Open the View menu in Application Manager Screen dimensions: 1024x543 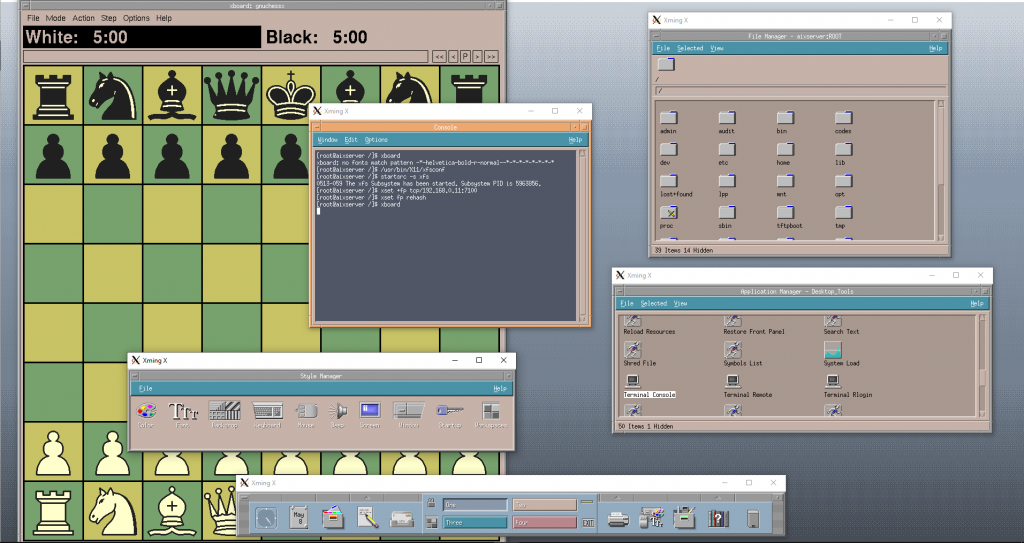[x=680, y=303]
